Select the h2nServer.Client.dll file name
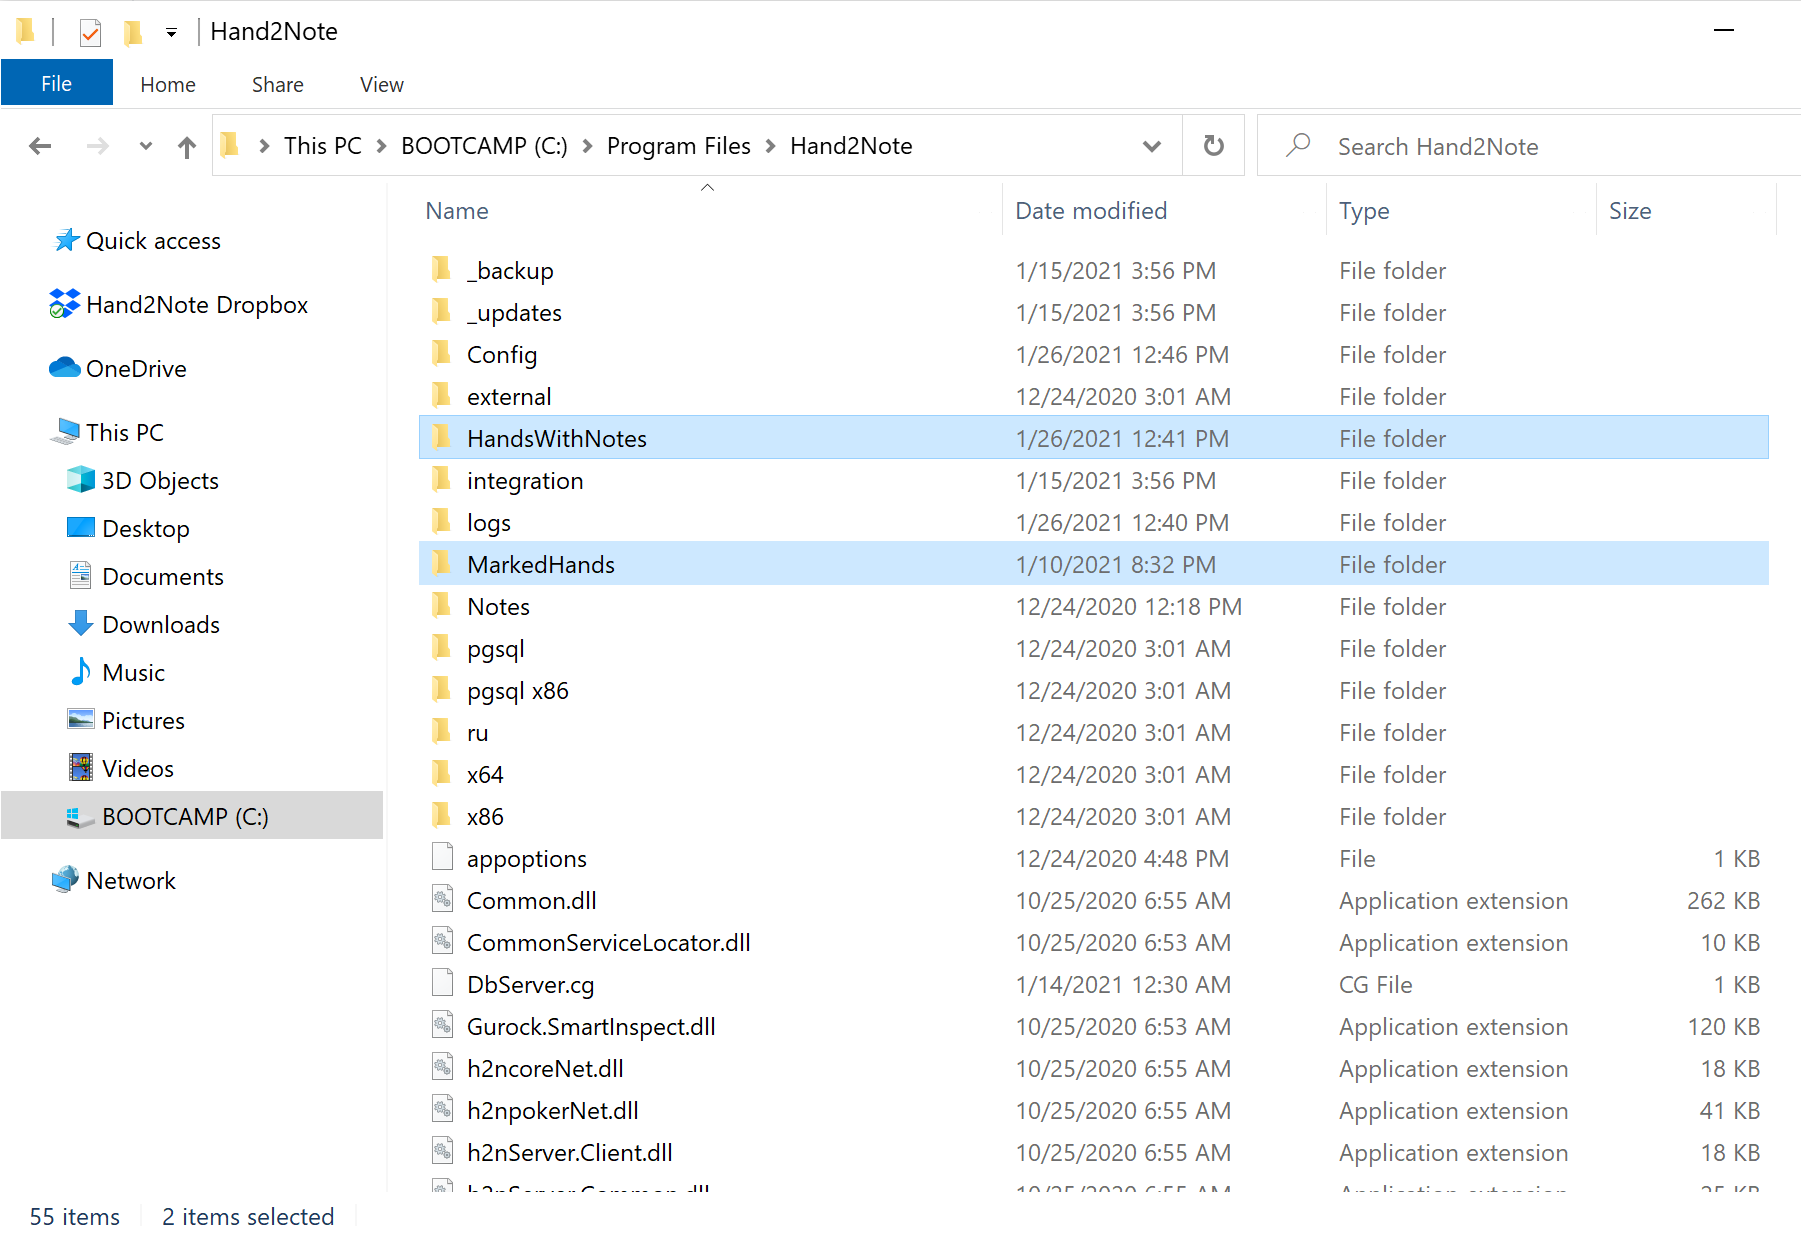The image size is (1801, 1239). 569,1153
